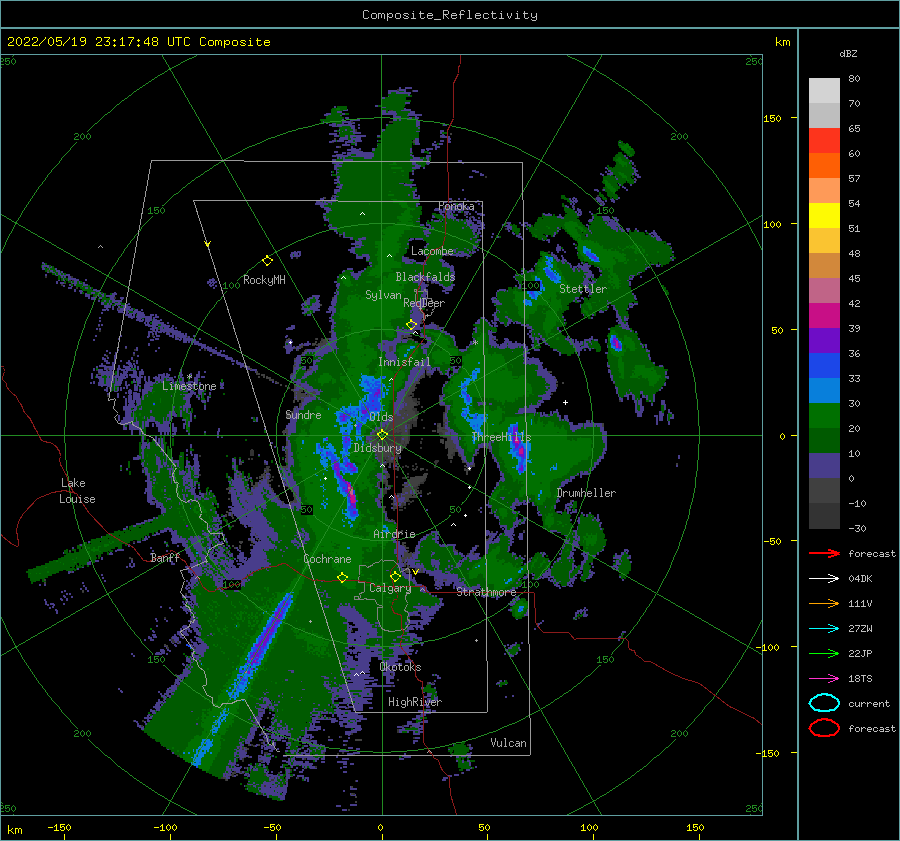Viewport: 900px width, 841px height.
Task: Click the Okotoks label
Action: pos(400,667)
